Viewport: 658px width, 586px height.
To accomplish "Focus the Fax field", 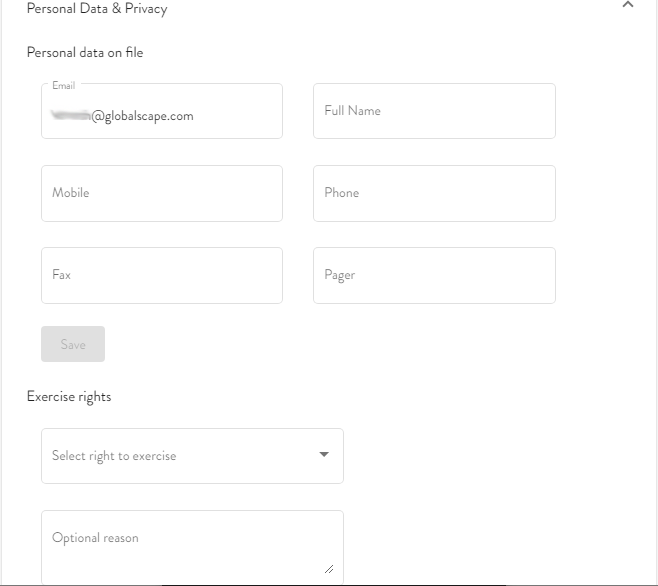I will 162,275.
